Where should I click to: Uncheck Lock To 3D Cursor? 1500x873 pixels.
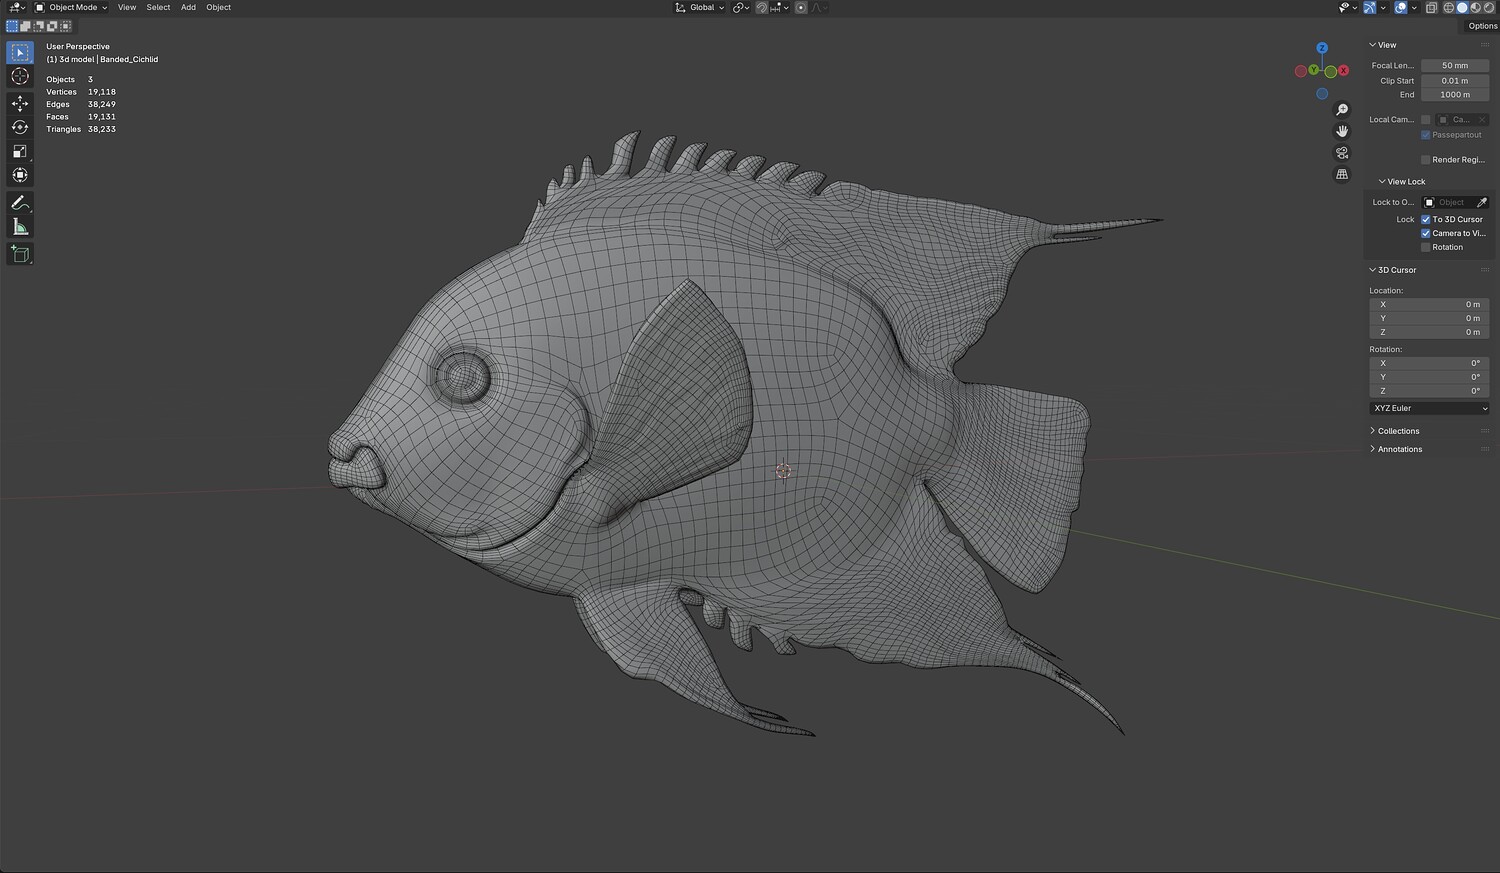pyautogui.click(x=1425, y=220)
